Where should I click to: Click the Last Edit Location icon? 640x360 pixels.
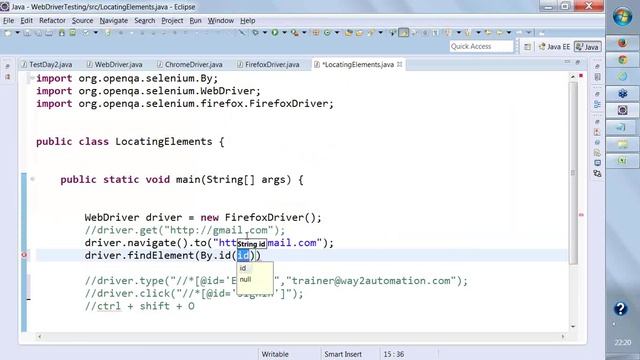tap(488, 33)
